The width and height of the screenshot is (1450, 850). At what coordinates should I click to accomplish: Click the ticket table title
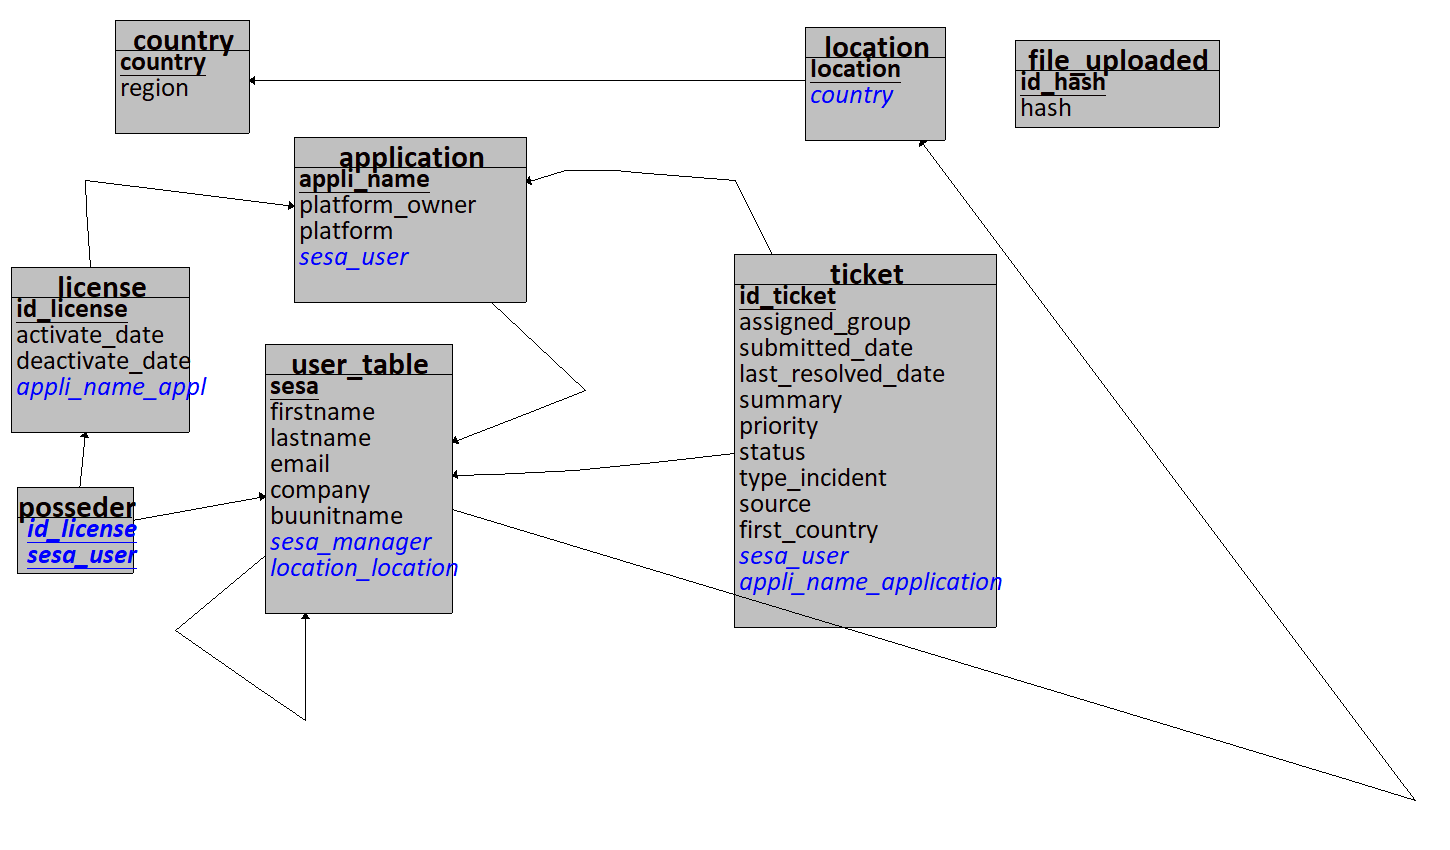tap(866, 274)
